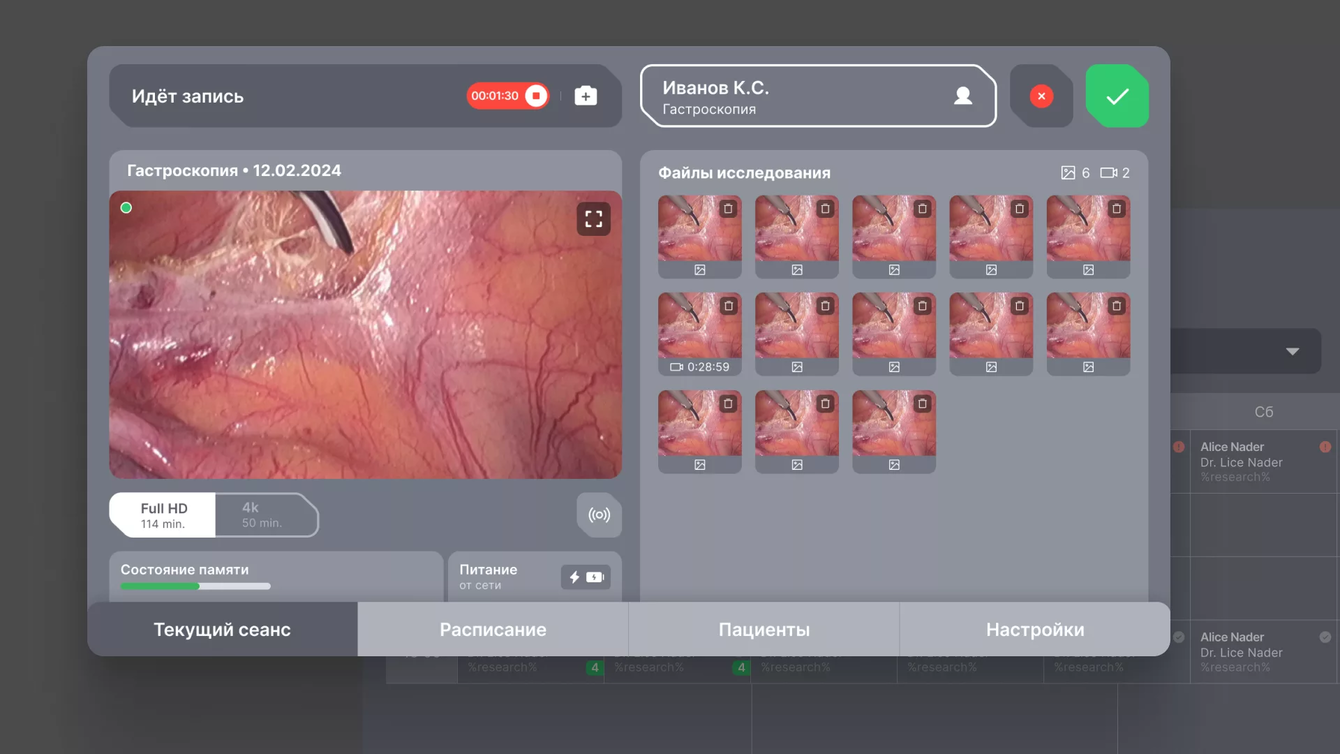Open the dropdown arrow behind the dialog
Screen dimensions: 1340x754
click(1292, 352)
